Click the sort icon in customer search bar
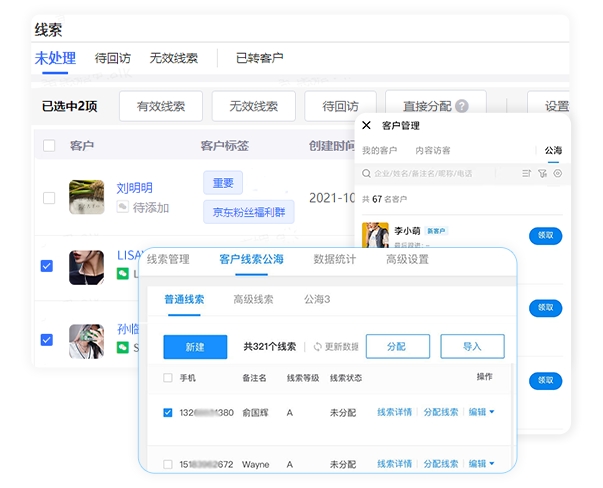 [526, 173]
